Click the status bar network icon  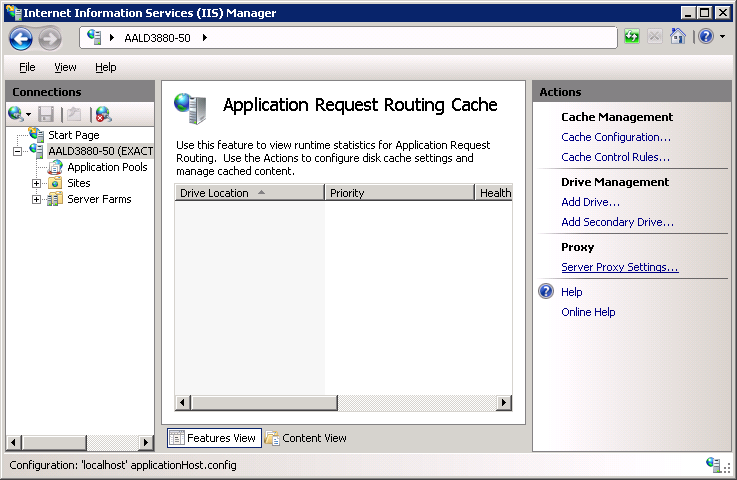point(713,464)
